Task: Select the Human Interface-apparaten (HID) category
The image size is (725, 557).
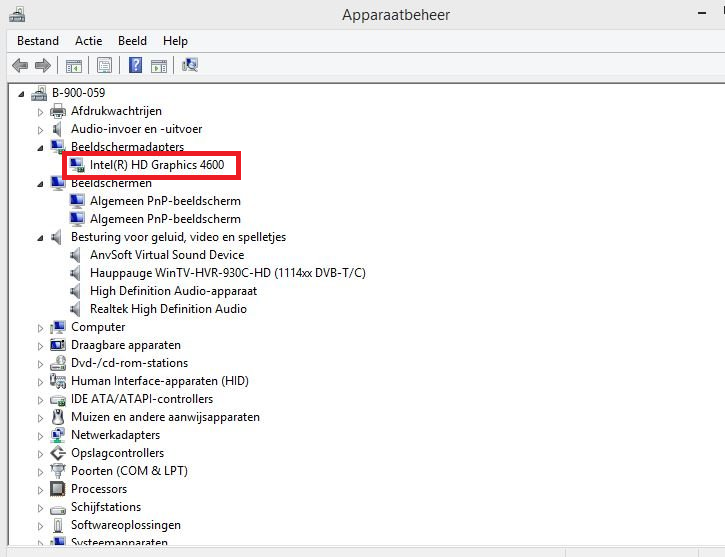Action: pos(160,381)
